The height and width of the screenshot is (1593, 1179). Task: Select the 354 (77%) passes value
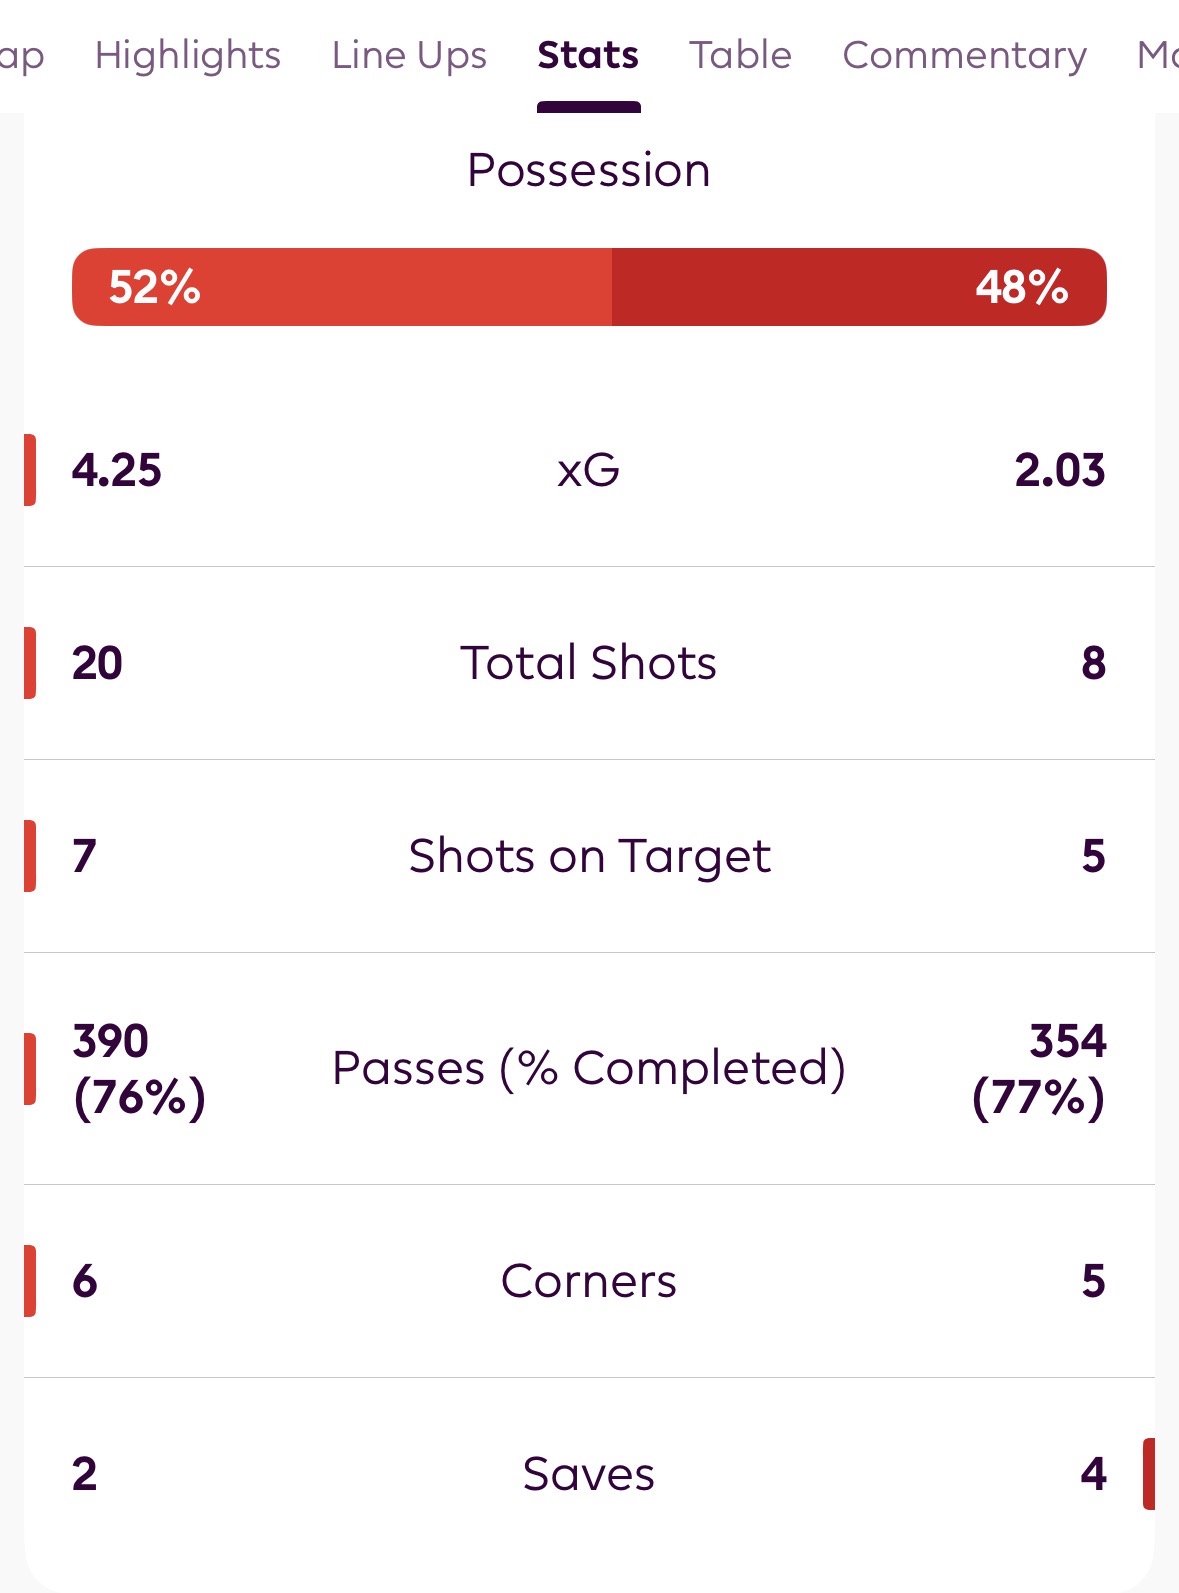click(x=1039, y=1068)
